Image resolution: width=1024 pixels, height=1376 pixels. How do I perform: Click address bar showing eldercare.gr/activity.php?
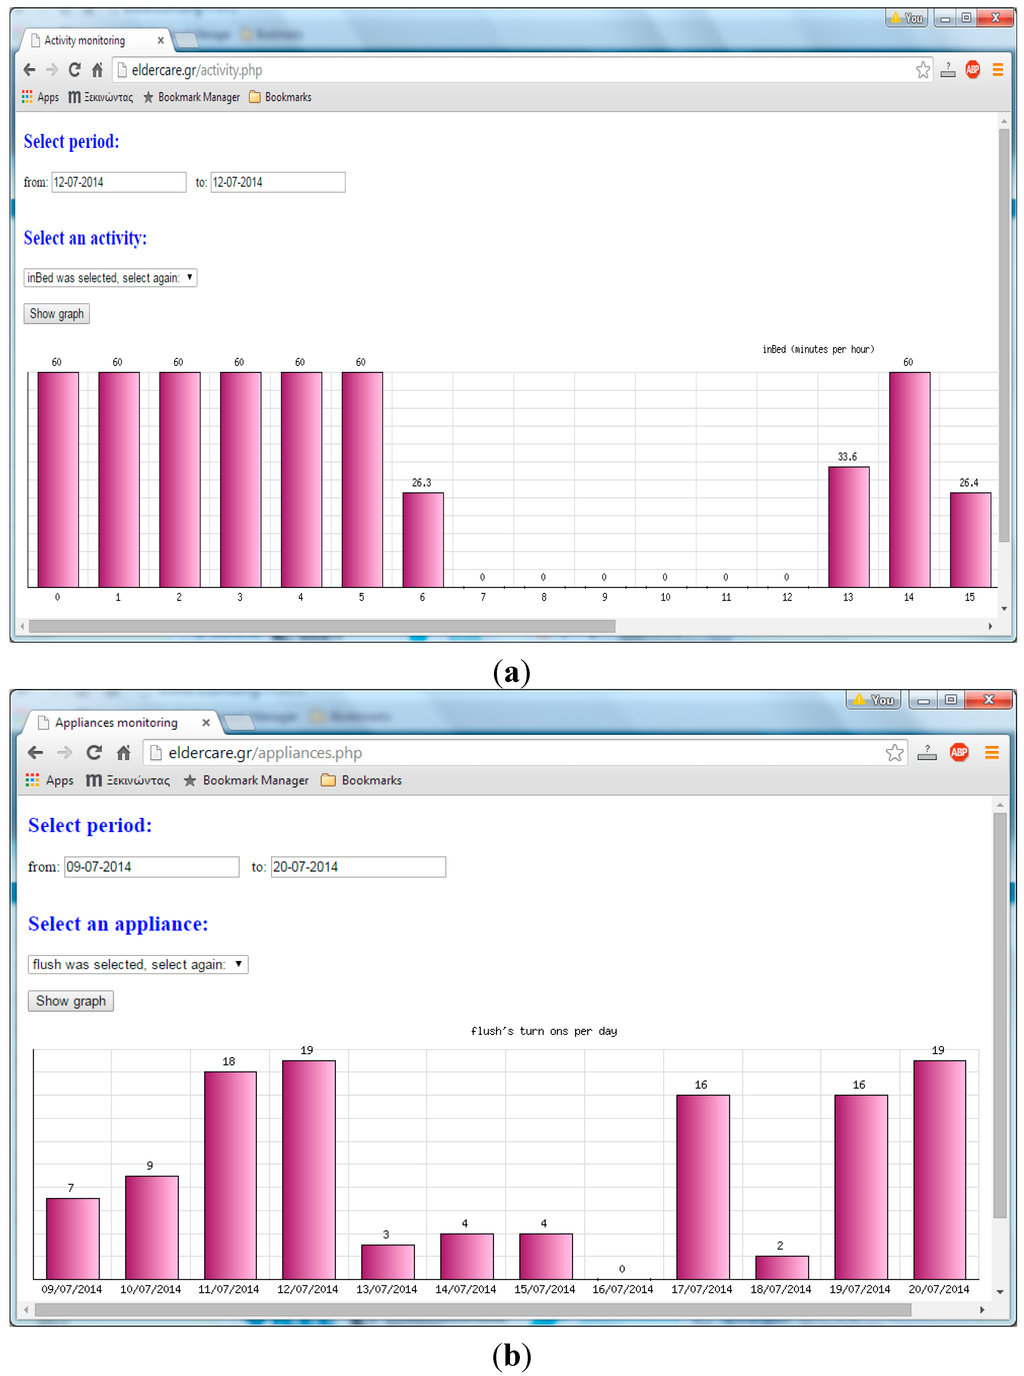tap(520, 70)
